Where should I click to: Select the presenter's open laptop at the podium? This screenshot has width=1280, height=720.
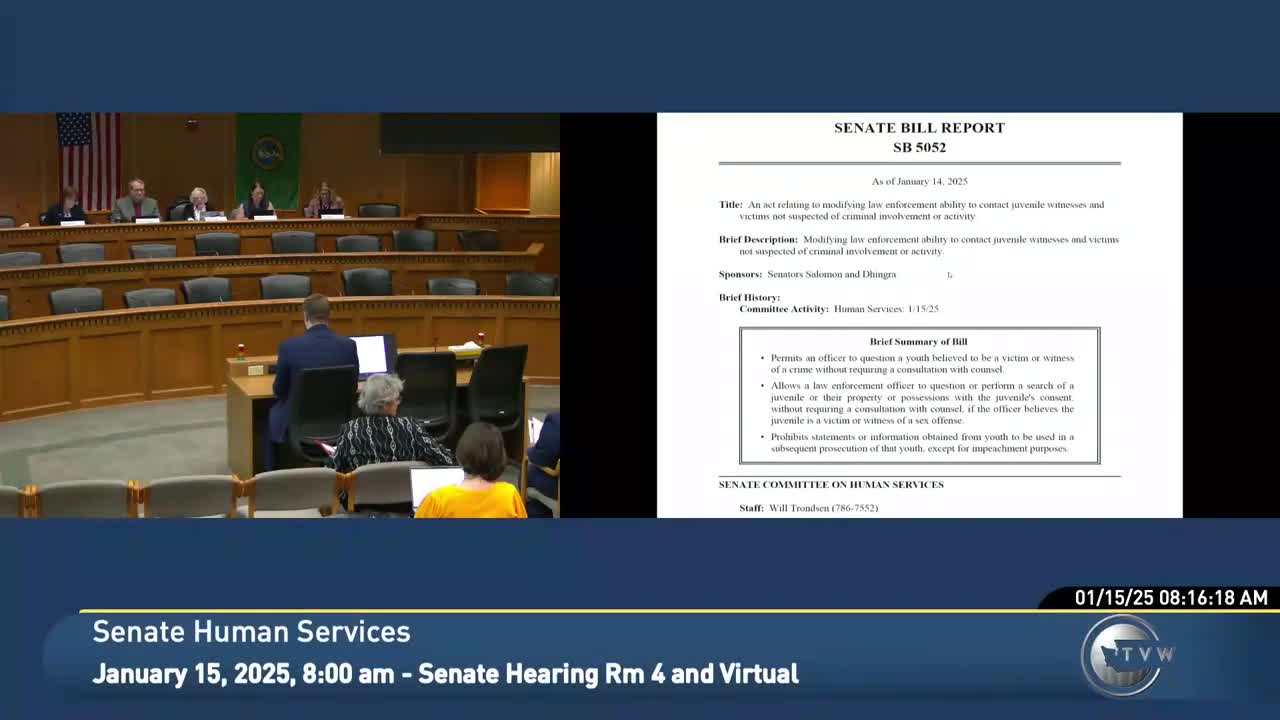(372, 356)
